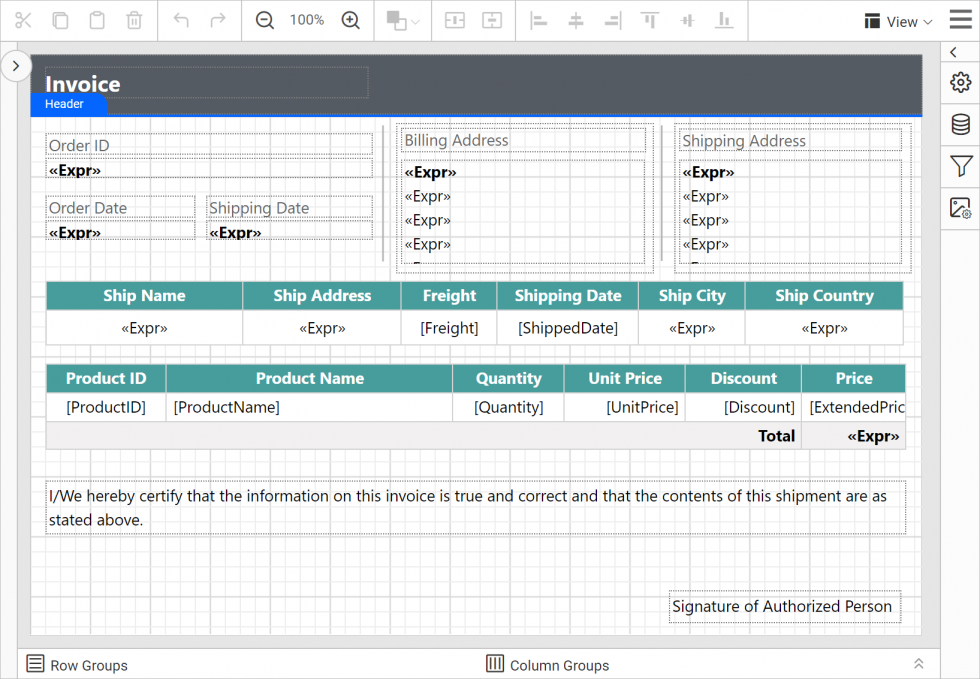The width and height of the screenshot is (980, 679).
Task: Align selected items to the right
Action: tap(612, 21)
